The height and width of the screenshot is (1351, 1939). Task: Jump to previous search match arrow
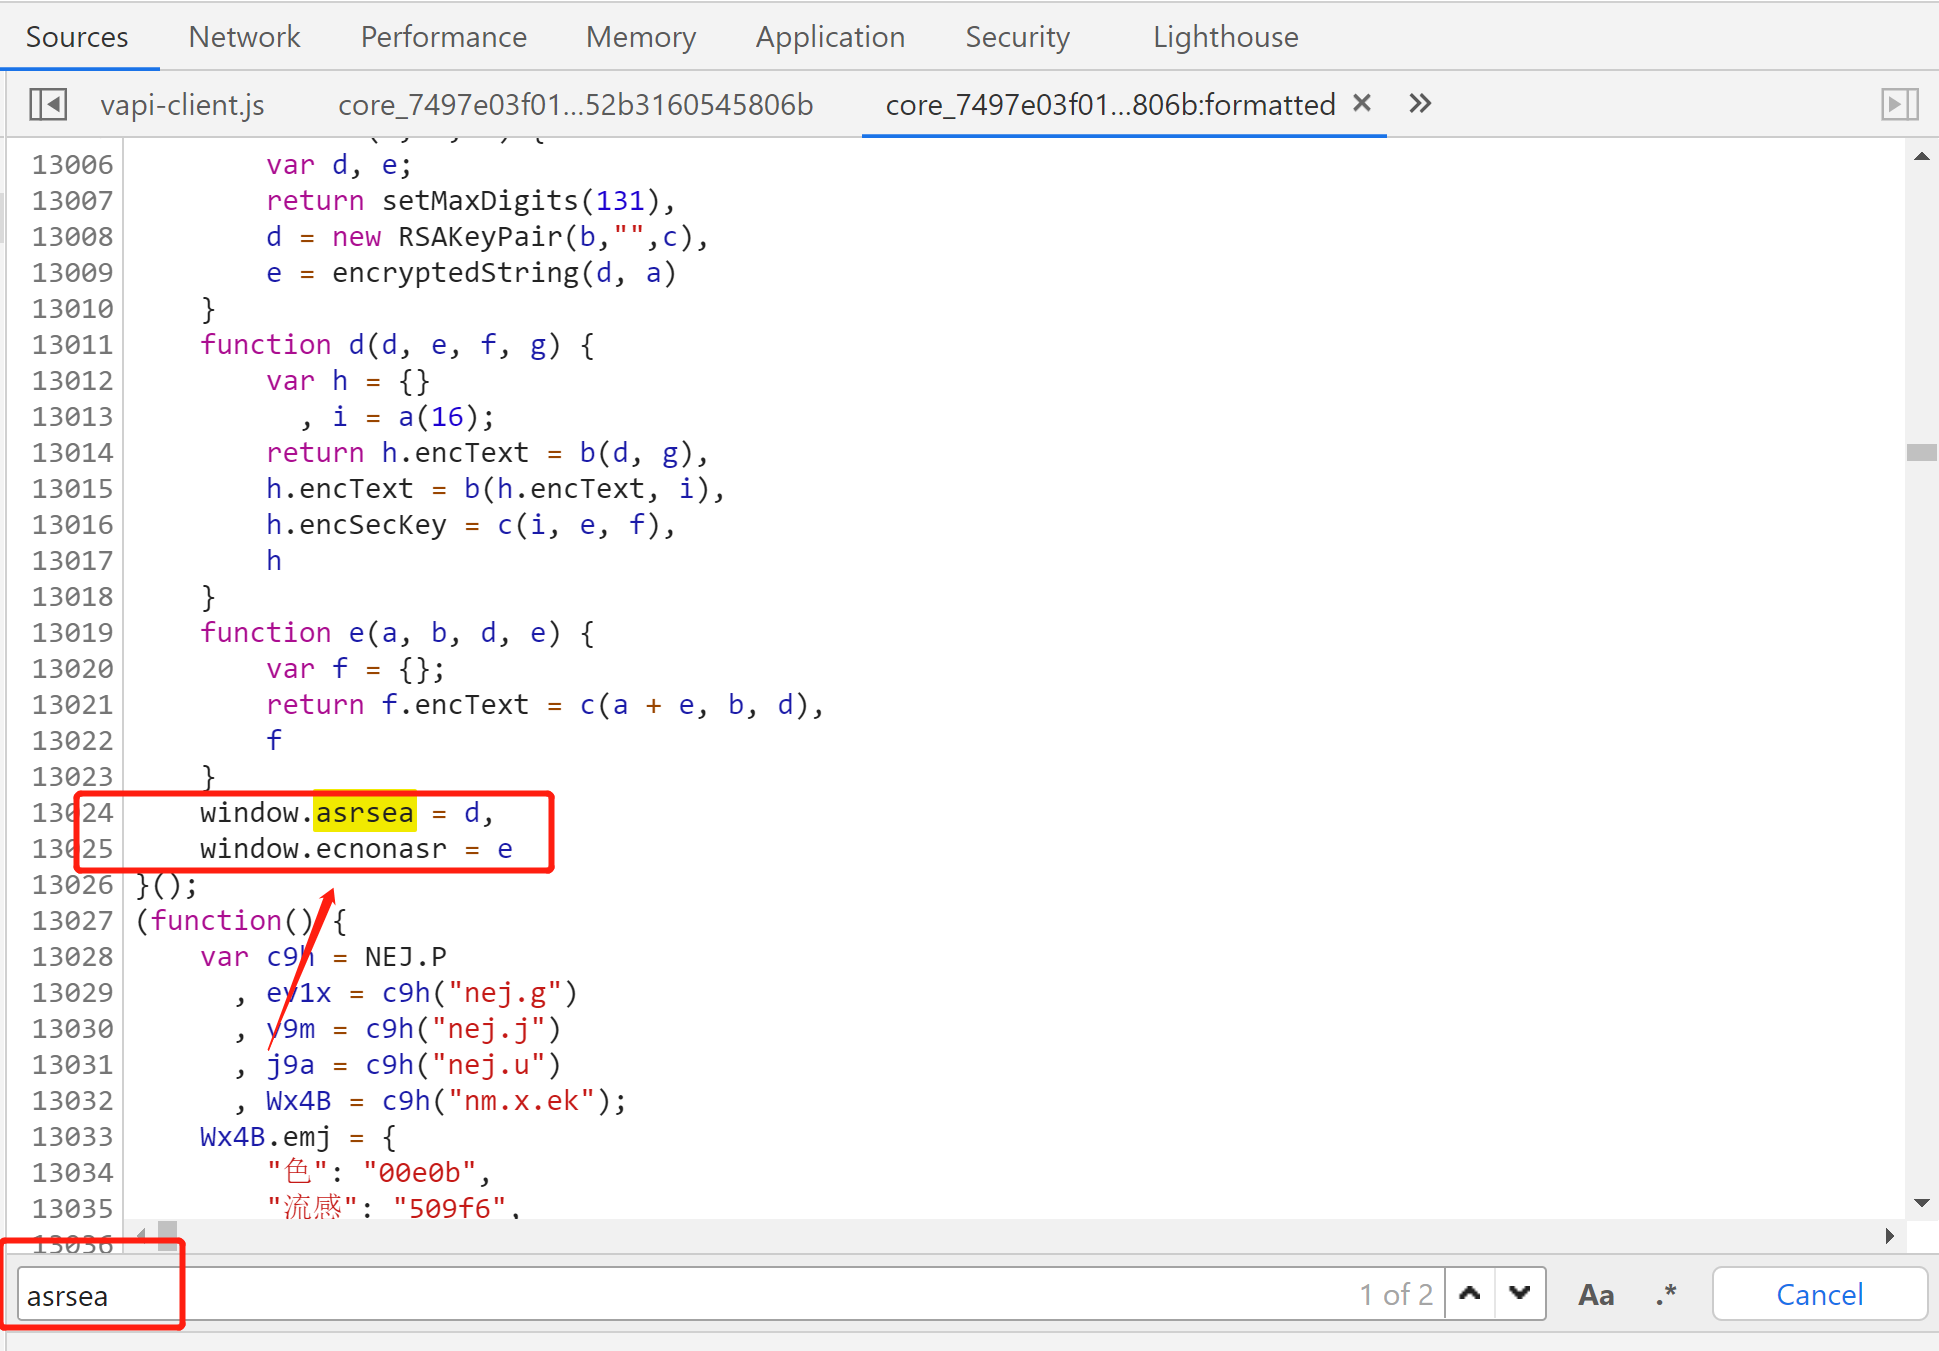click(1469, 1293)
